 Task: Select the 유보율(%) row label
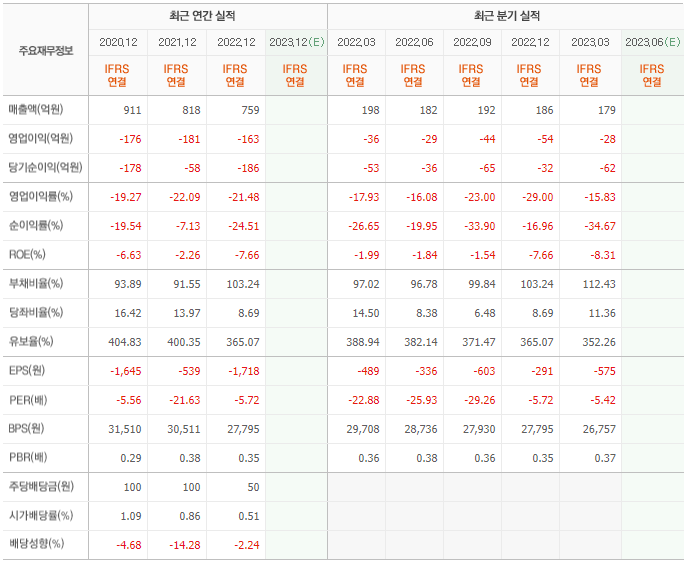point(31,341)
